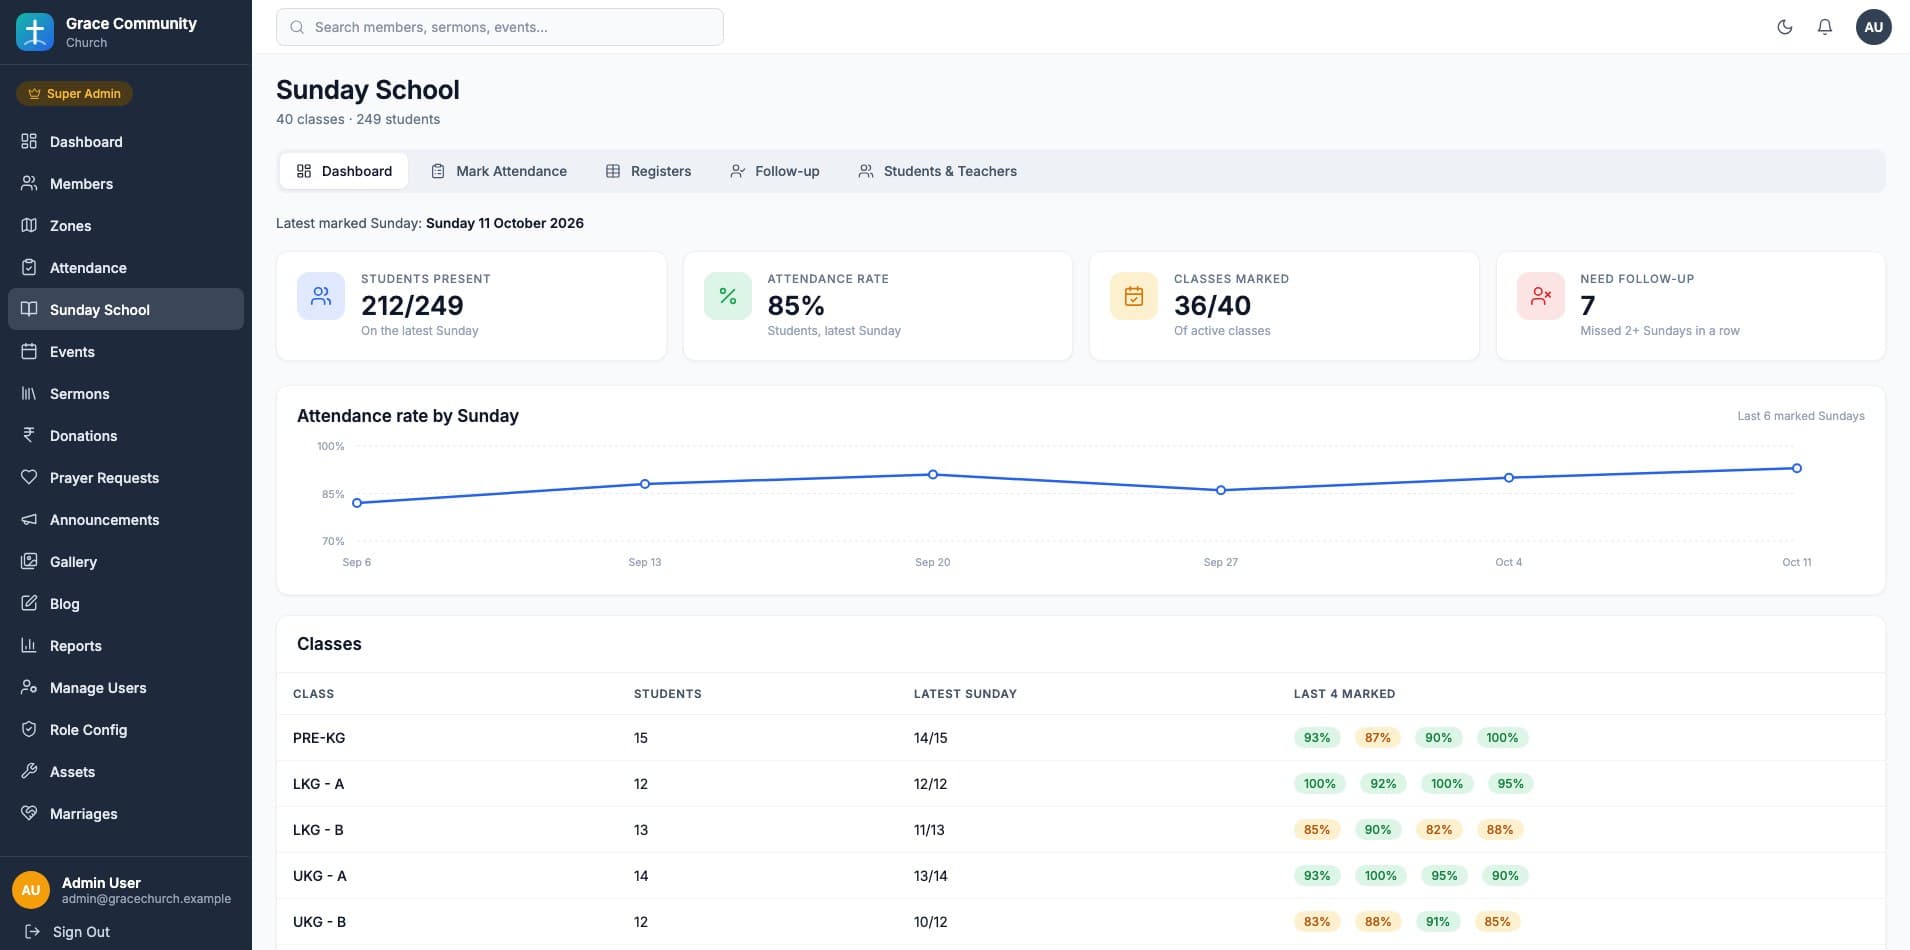Click the Members people icon in sidebar
Viewport: 1910px width, 950px height.
click(x=29, y=183)
